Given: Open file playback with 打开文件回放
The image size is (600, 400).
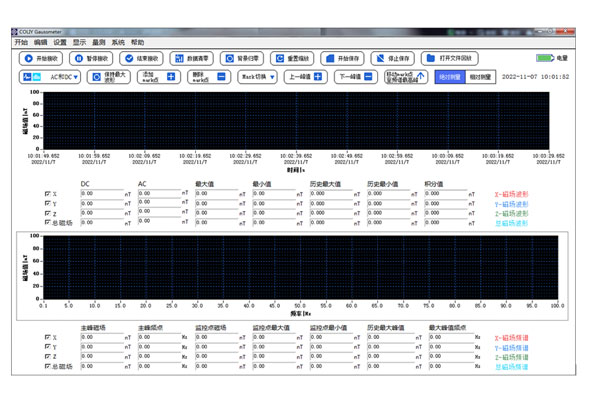Looking at the screenshot, I should click(x=451, y=59).
